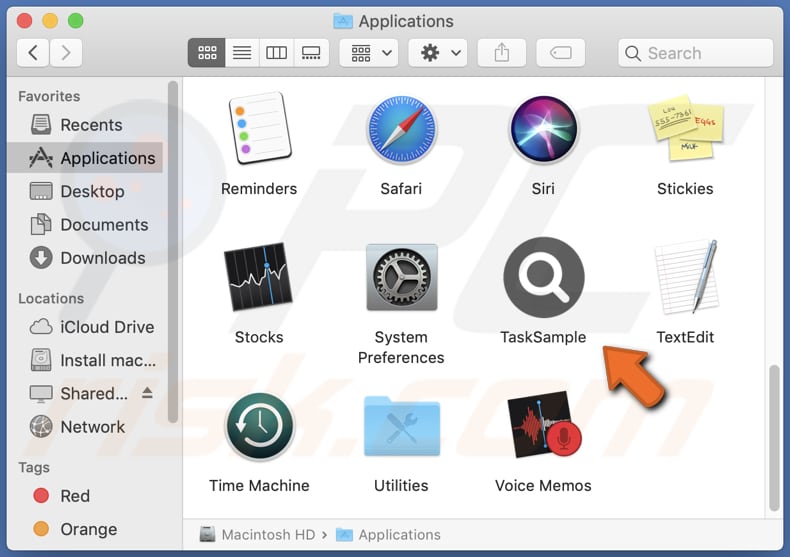Select the Voice Memos icon
790x557 pixels.
pyautogui.click(x=544, y=424)
